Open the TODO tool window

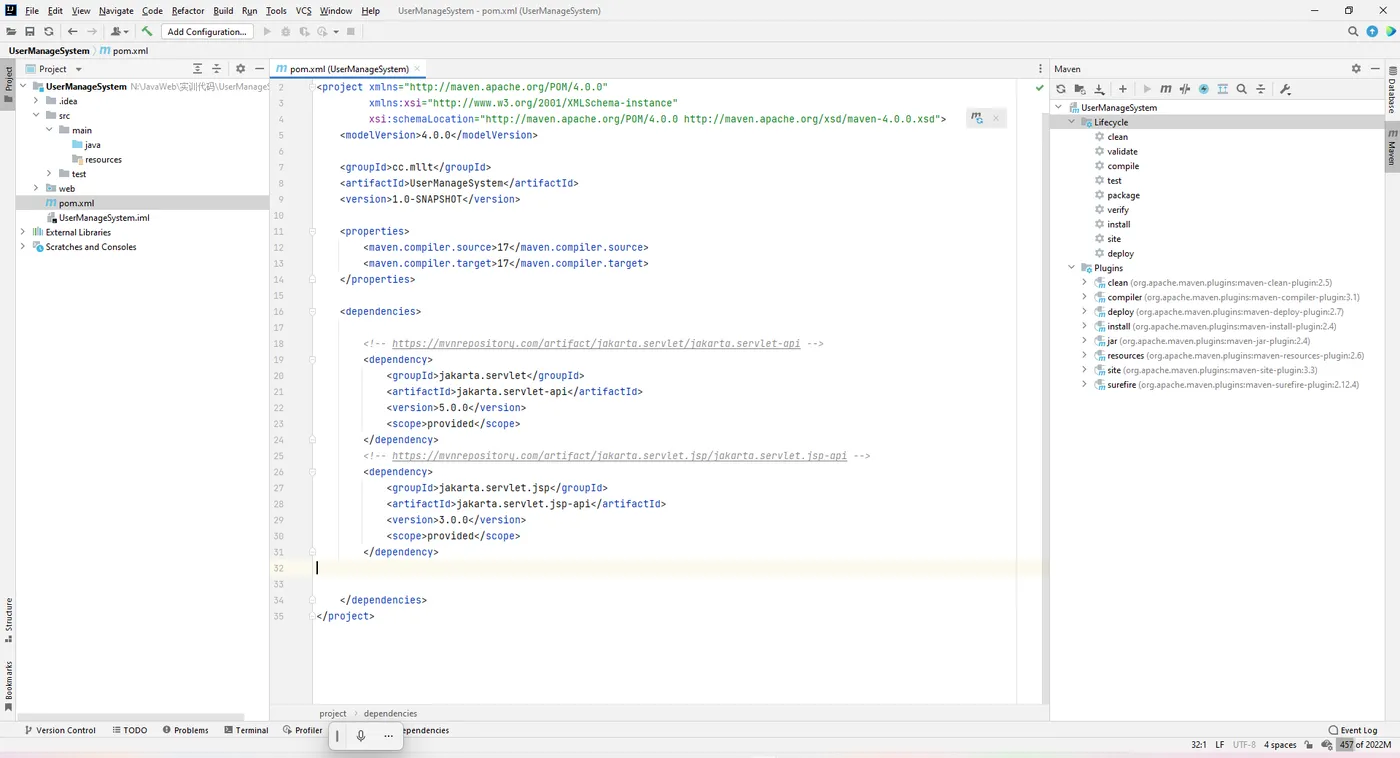pyautogui.click(x=129, y=730)
